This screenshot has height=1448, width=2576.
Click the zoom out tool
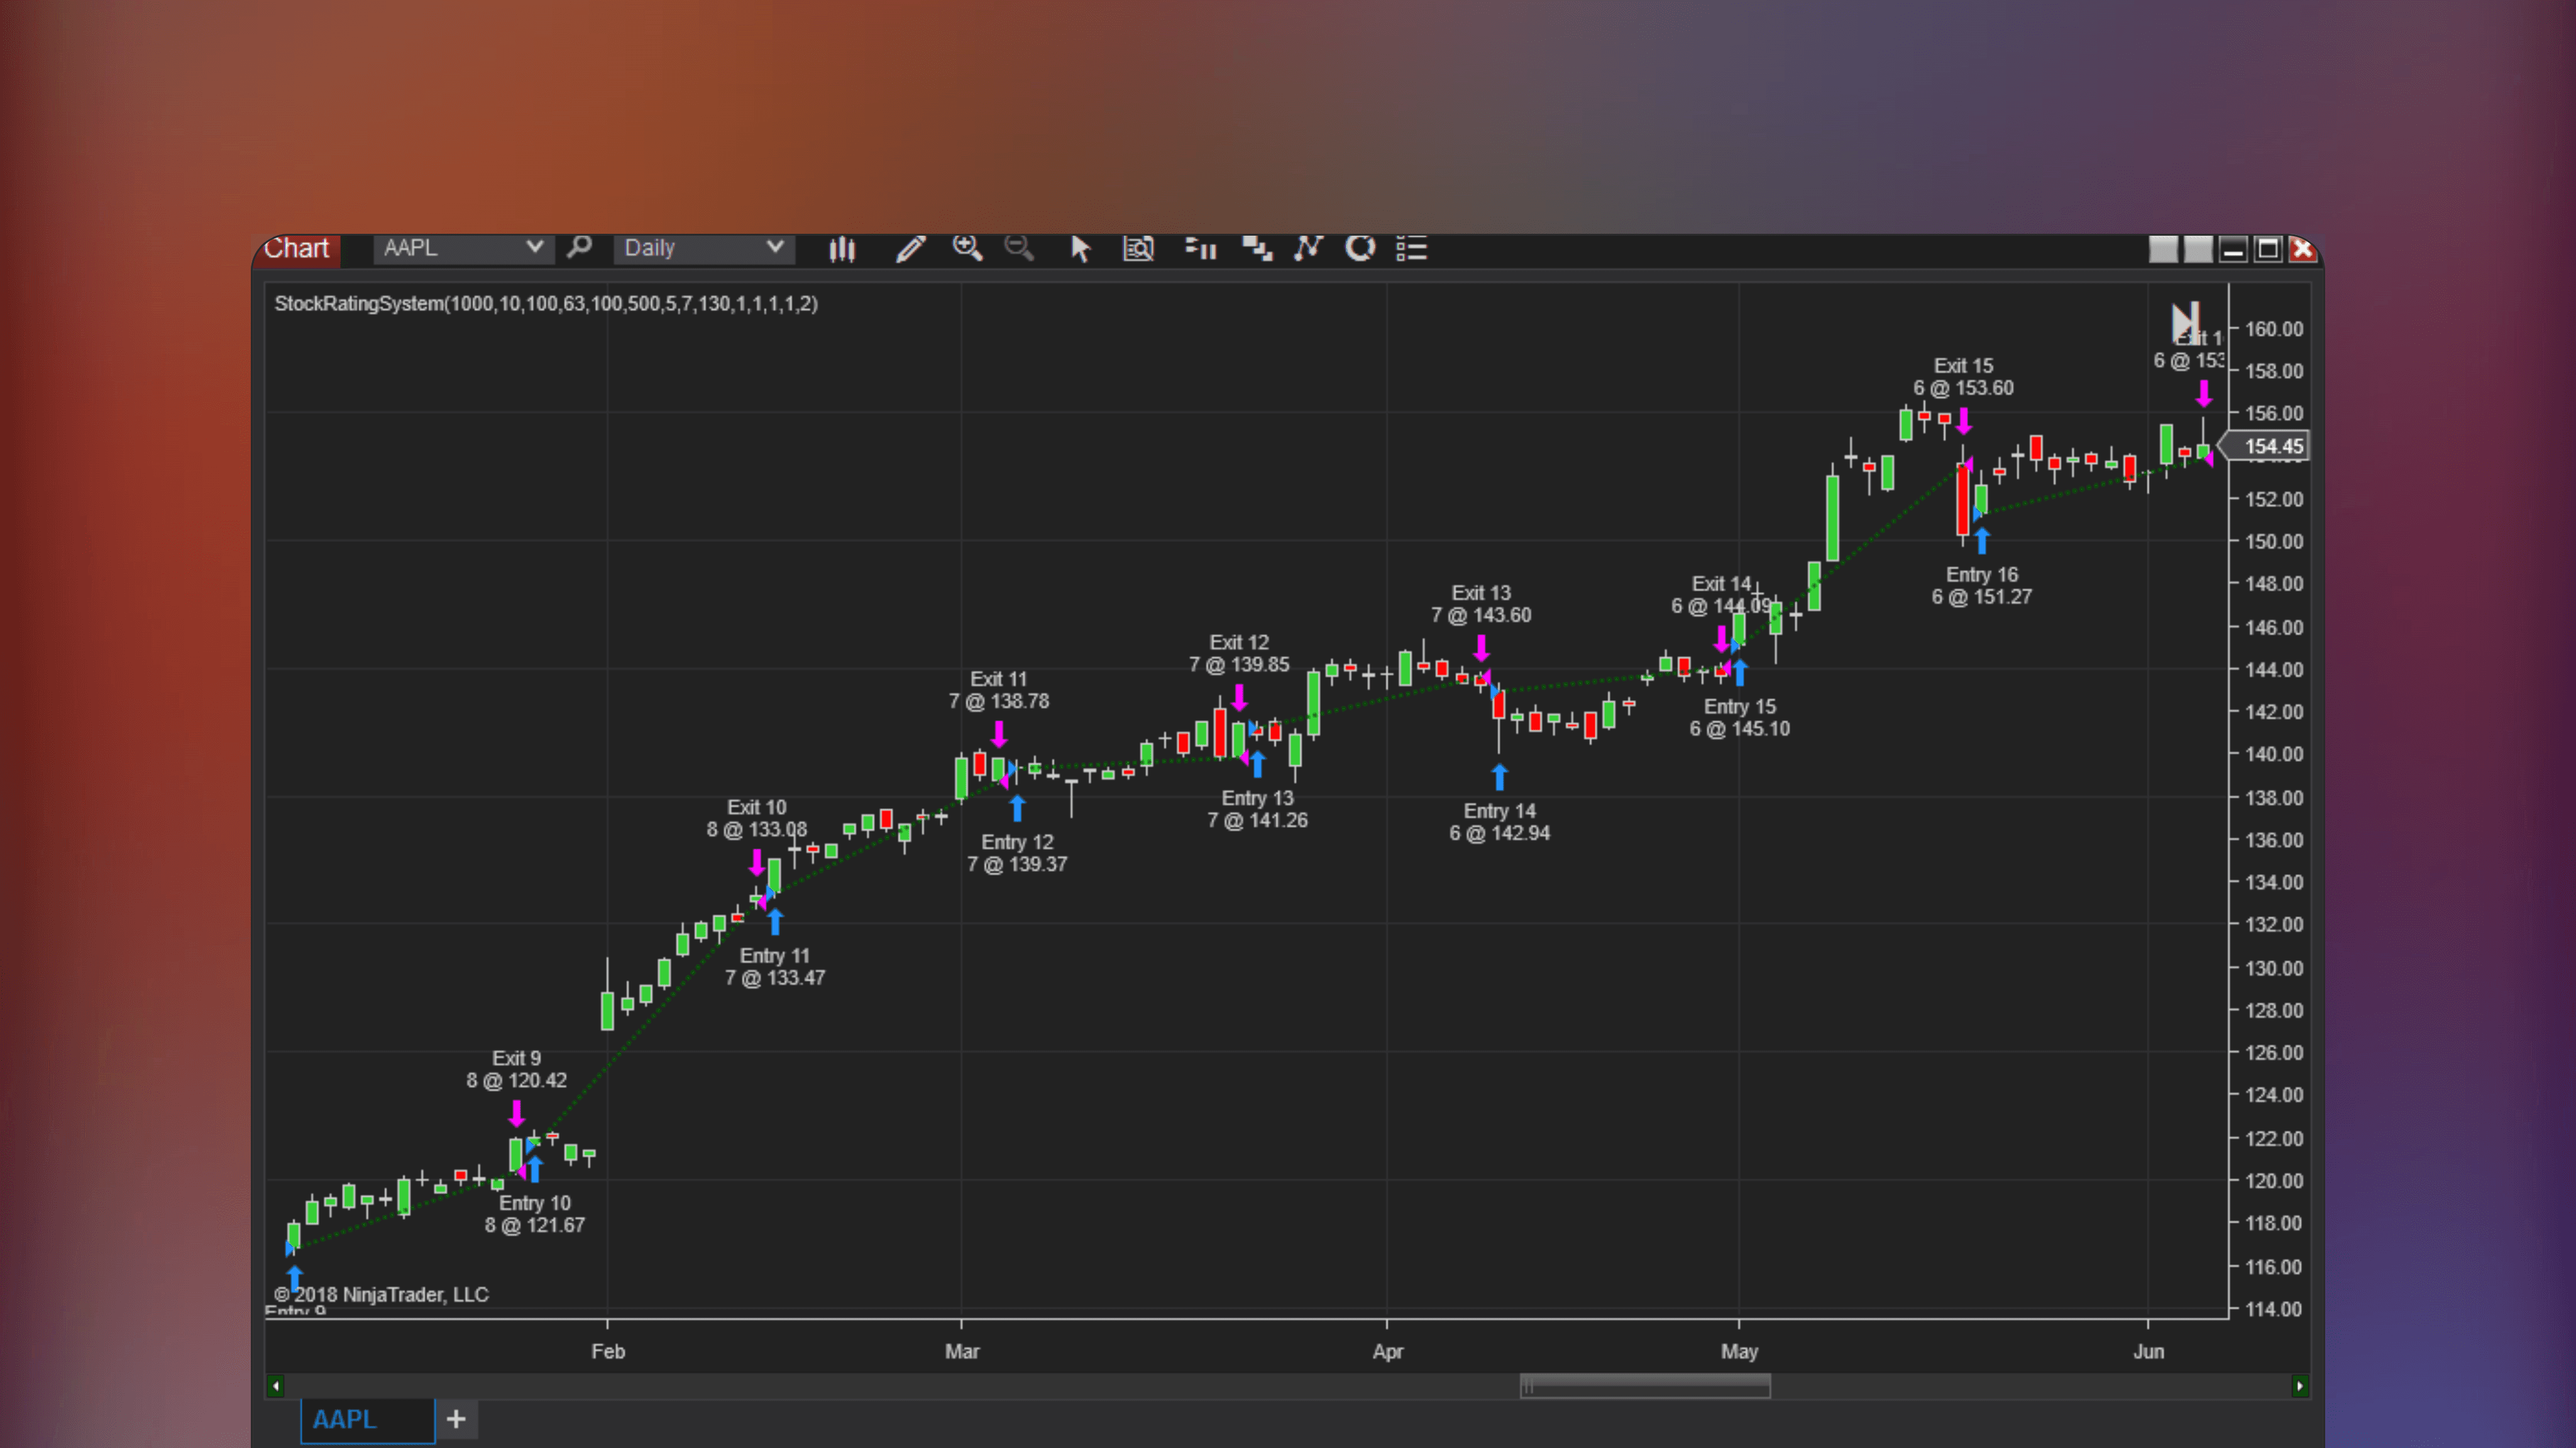pyautogui.click(x=1019, y=248)
